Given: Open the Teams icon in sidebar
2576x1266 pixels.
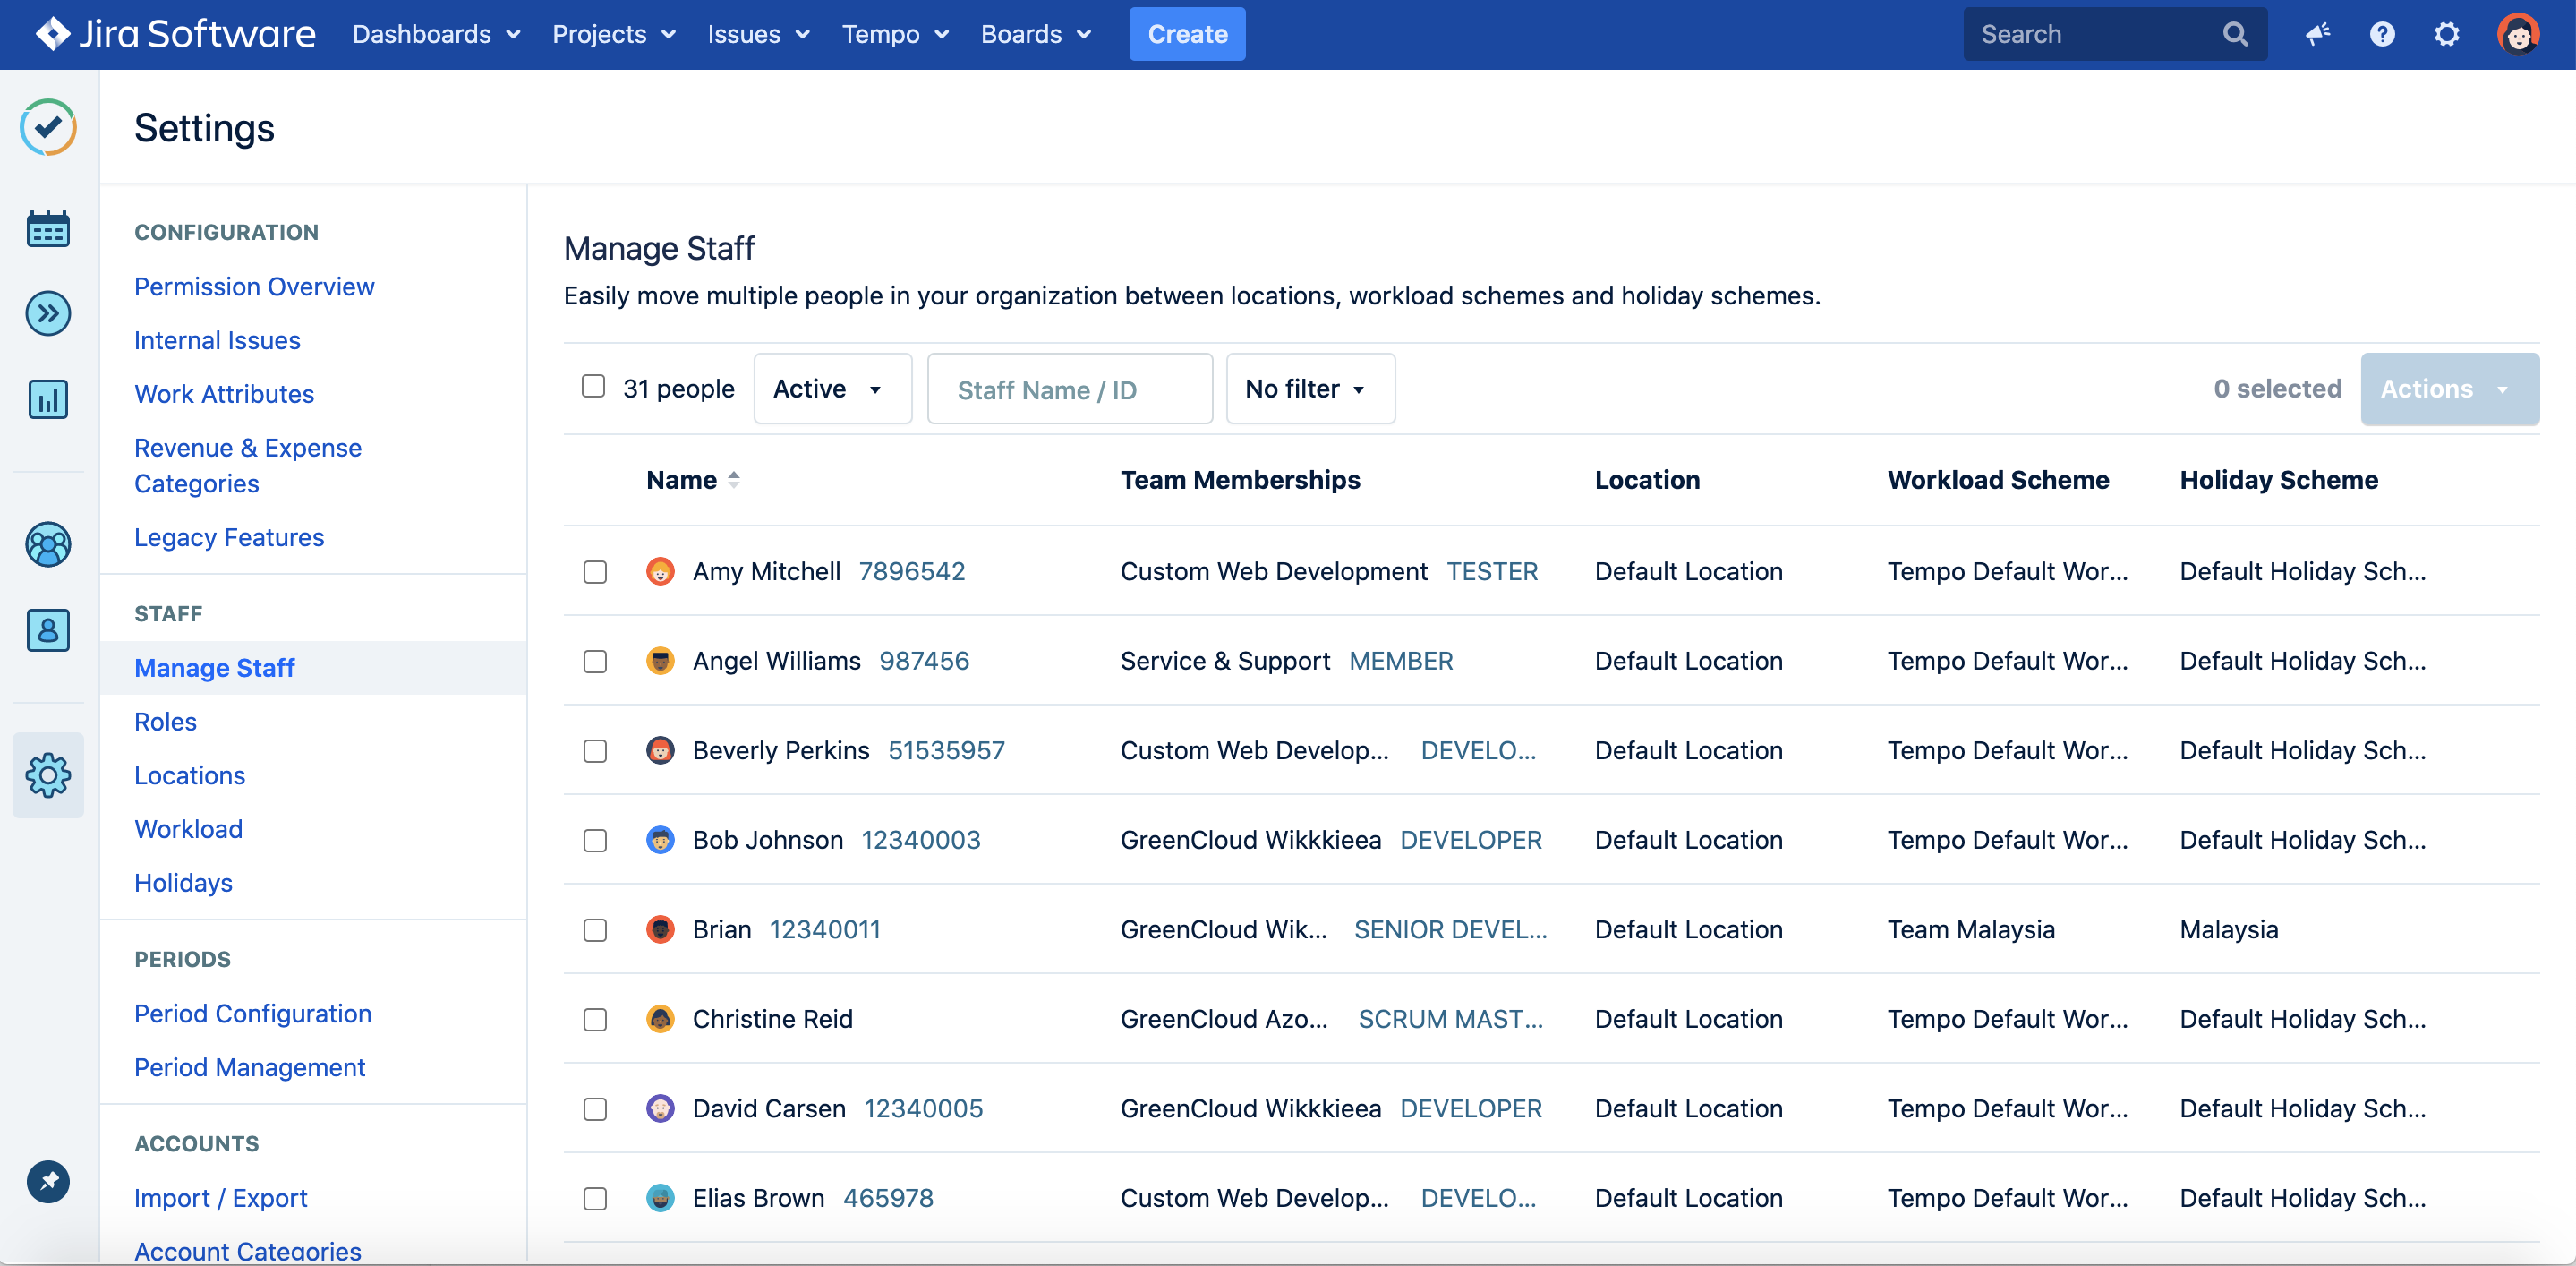Looking at the screenshot, I should [x=48, y=545].
